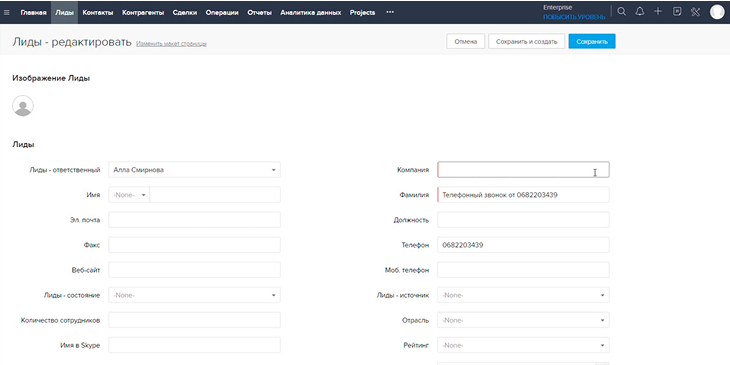Screen dimensions: 730x365
Task: Open the Контрагенты tab
Action: (x=143, y=13)
